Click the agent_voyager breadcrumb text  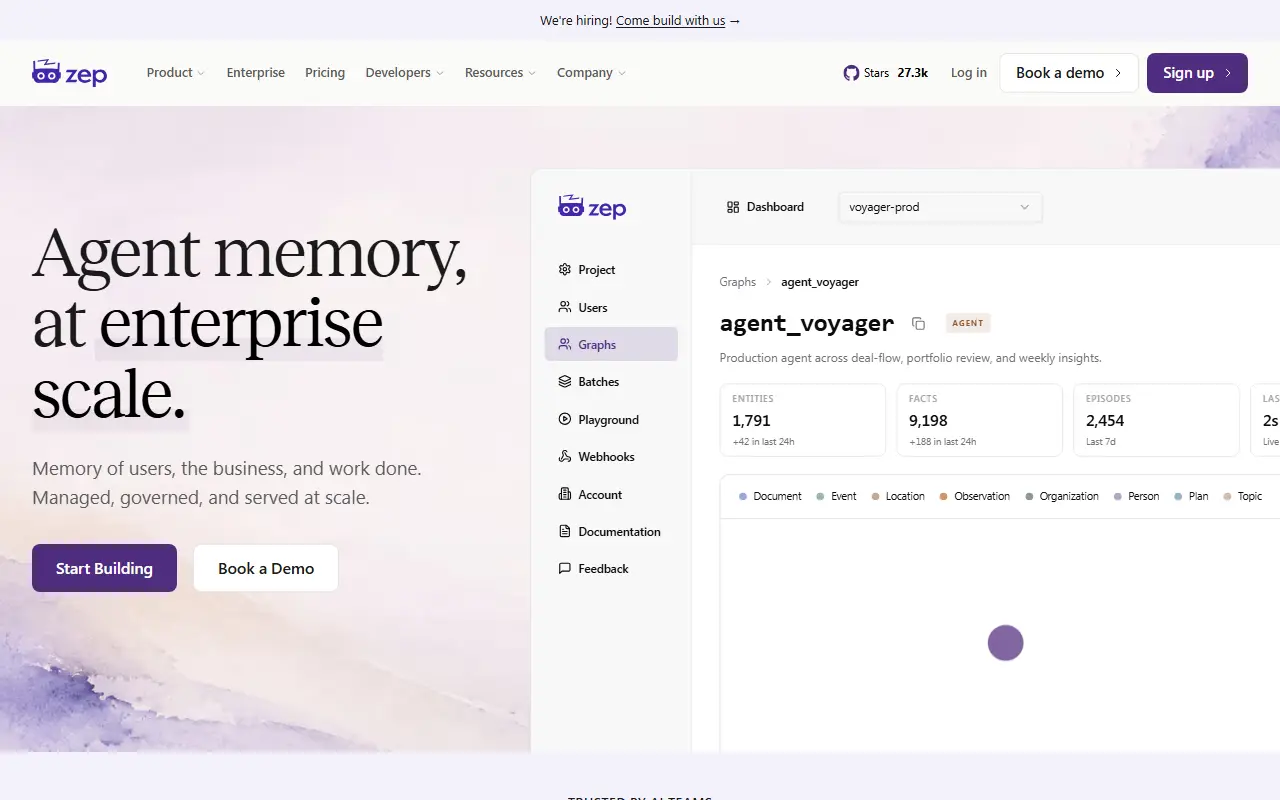pos(820,282)
